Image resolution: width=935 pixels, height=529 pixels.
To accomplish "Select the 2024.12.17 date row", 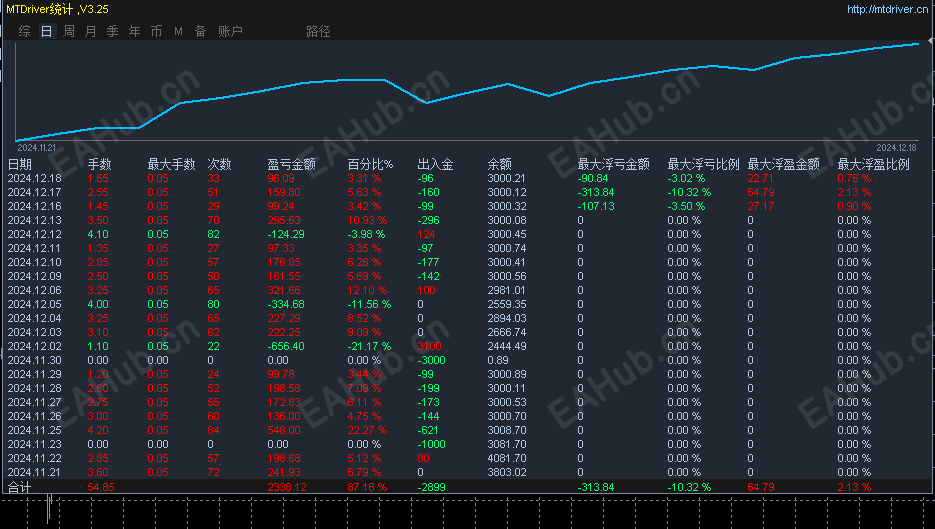I will point(35,192).
